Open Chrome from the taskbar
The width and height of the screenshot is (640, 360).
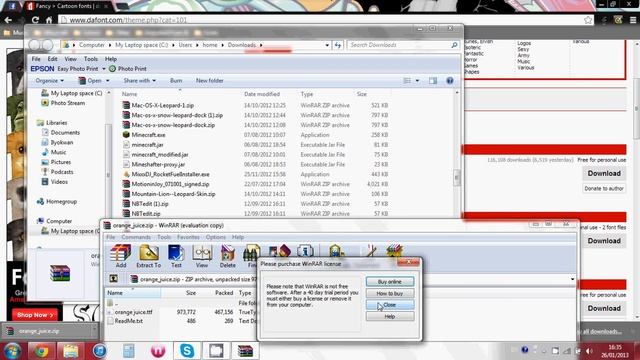point(41,351)
